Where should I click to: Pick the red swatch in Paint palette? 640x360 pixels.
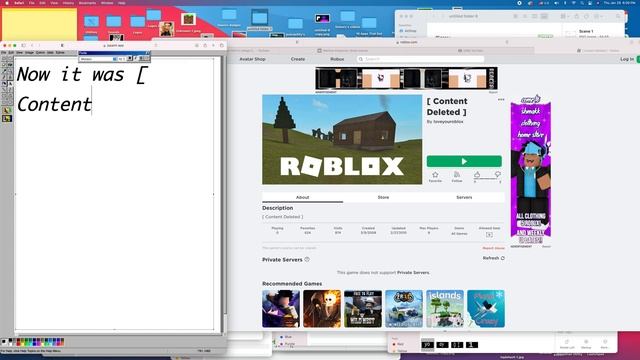pyautogui.click(x=18, y=344)
